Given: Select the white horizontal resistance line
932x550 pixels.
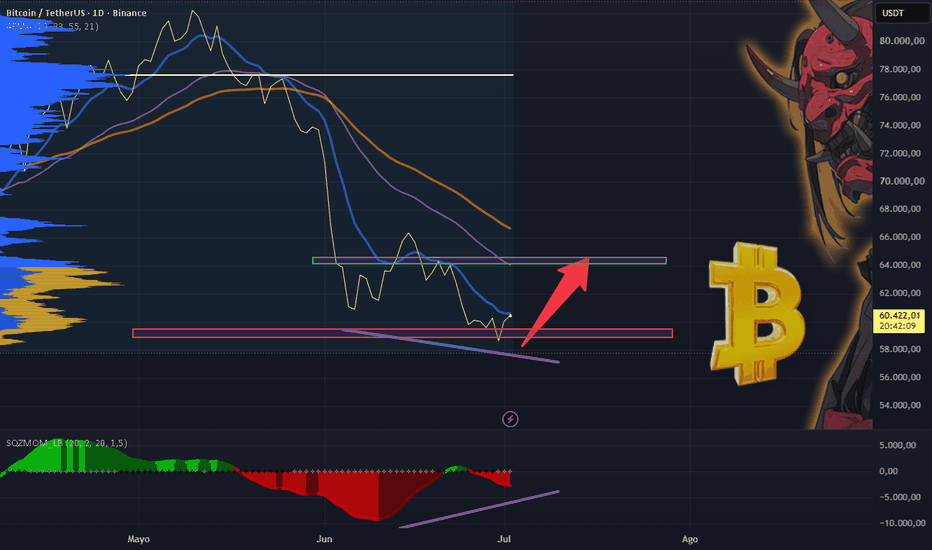Looking at the screenshot, I should [319, 75].
